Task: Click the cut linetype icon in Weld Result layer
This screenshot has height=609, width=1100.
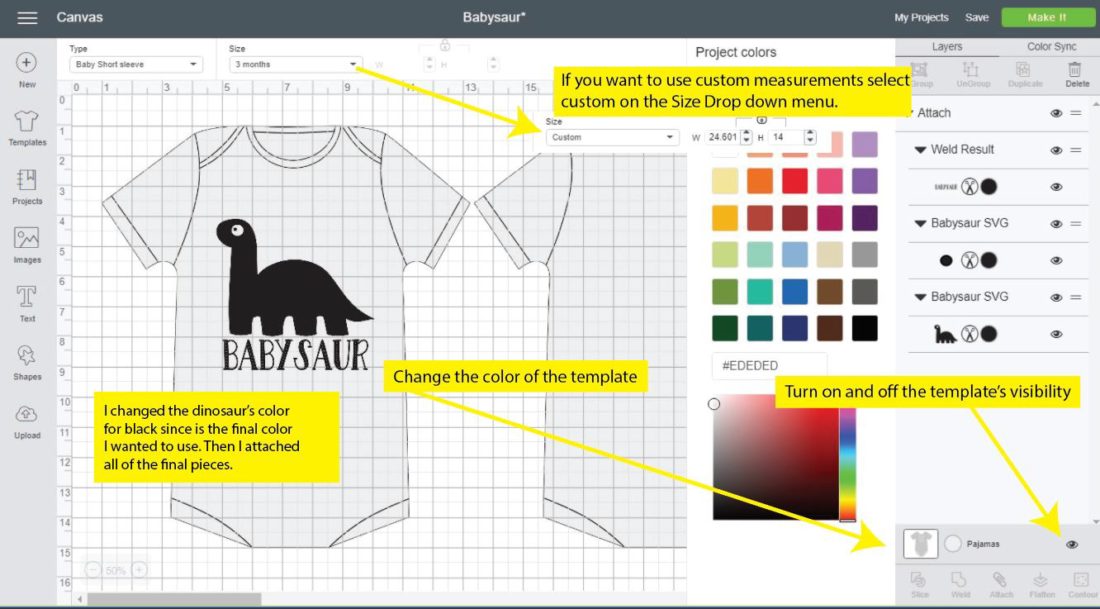Action: pyautogui.click(x=970, y=187)
